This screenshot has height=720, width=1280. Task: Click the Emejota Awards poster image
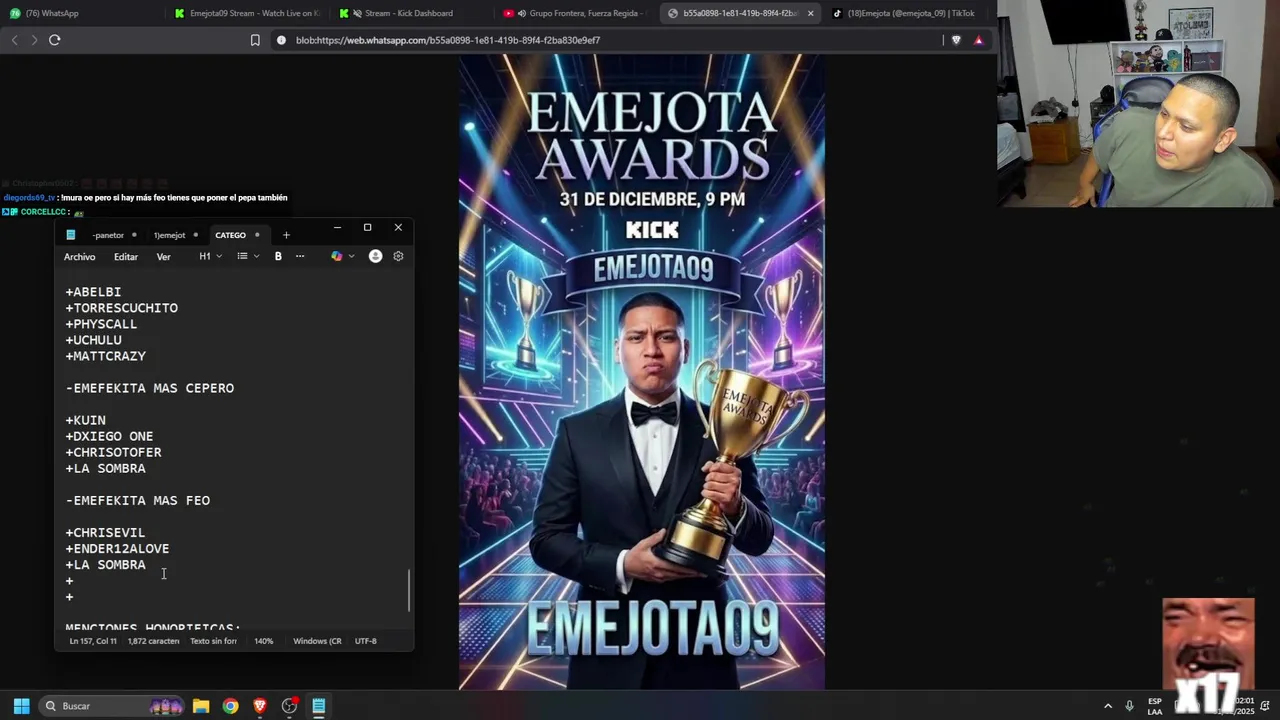(x=642, y=372)
